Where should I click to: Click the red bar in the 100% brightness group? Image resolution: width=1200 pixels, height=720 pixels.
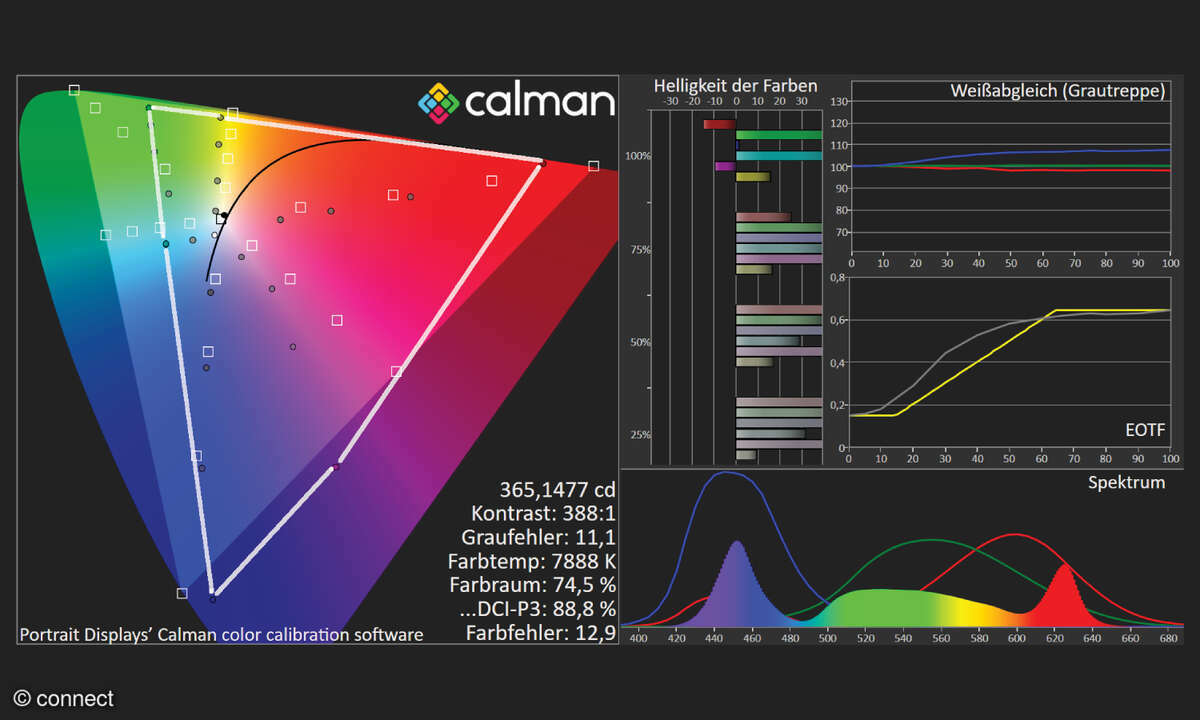[719, 124]
